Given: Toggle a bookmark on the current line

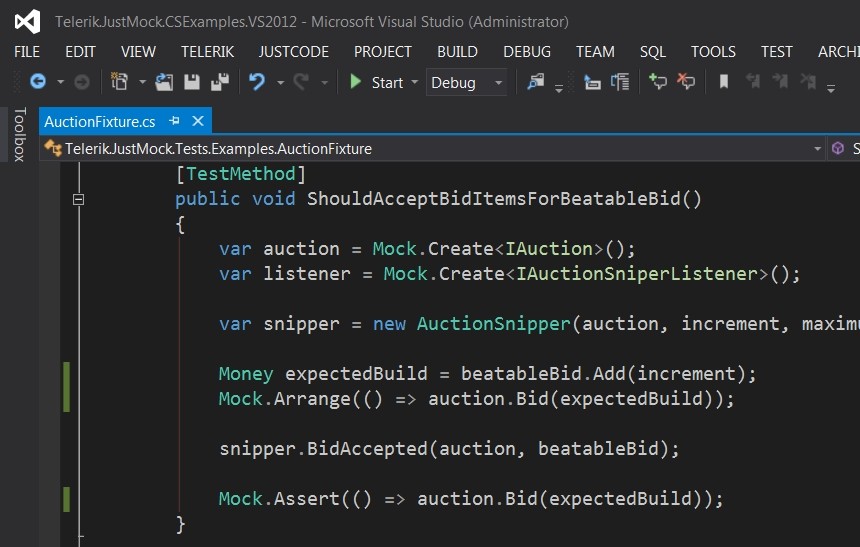Looking at the screenshot, I should click(724, 82).
